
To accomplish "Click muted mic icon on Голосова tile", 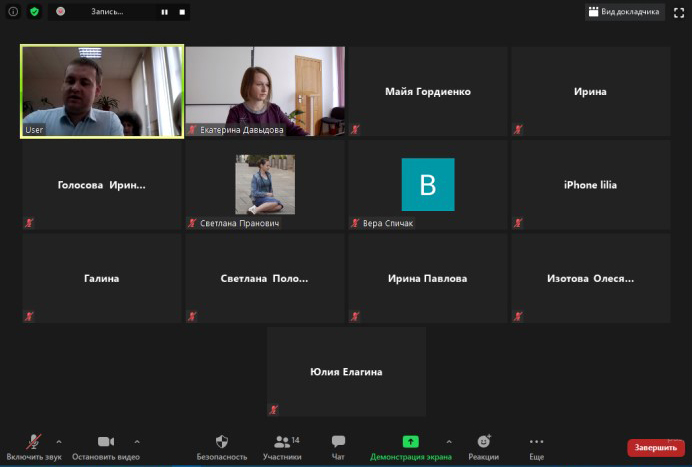I will click(x=29, y=223).
